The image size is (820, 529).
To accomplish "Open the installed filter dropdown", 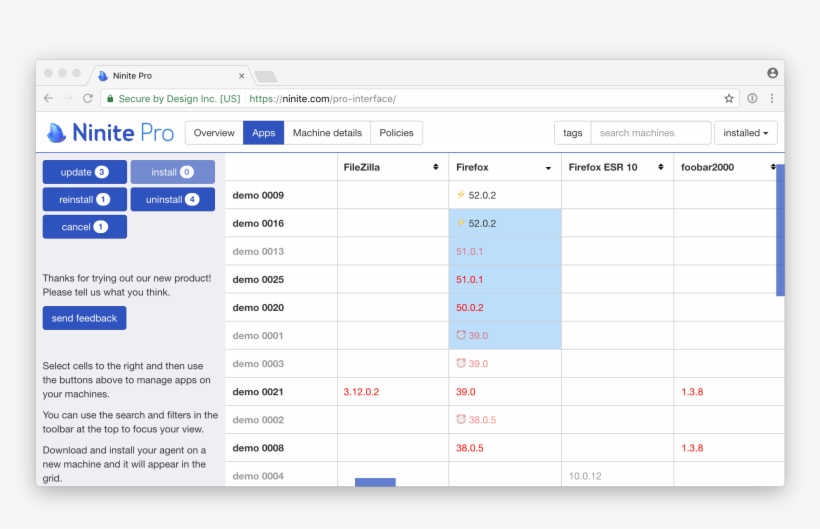I will coord(746,133).
